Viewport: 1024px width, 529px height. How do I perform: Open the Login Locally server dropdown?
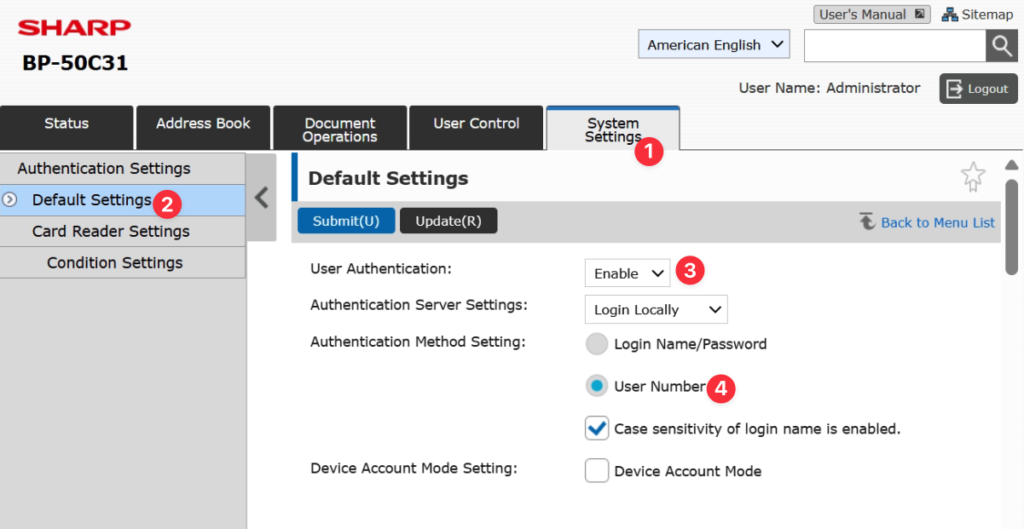[x=656, y=310]
